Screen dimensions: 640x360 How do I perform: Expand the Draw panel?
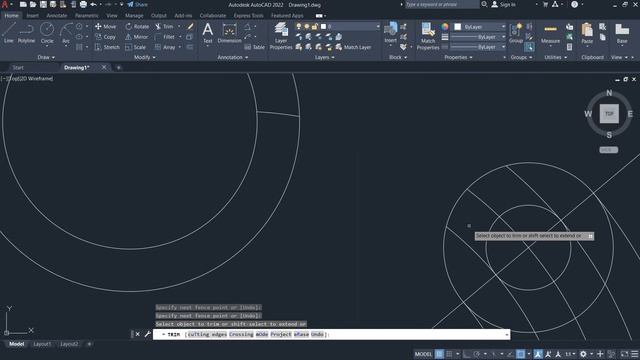[46, 58]
